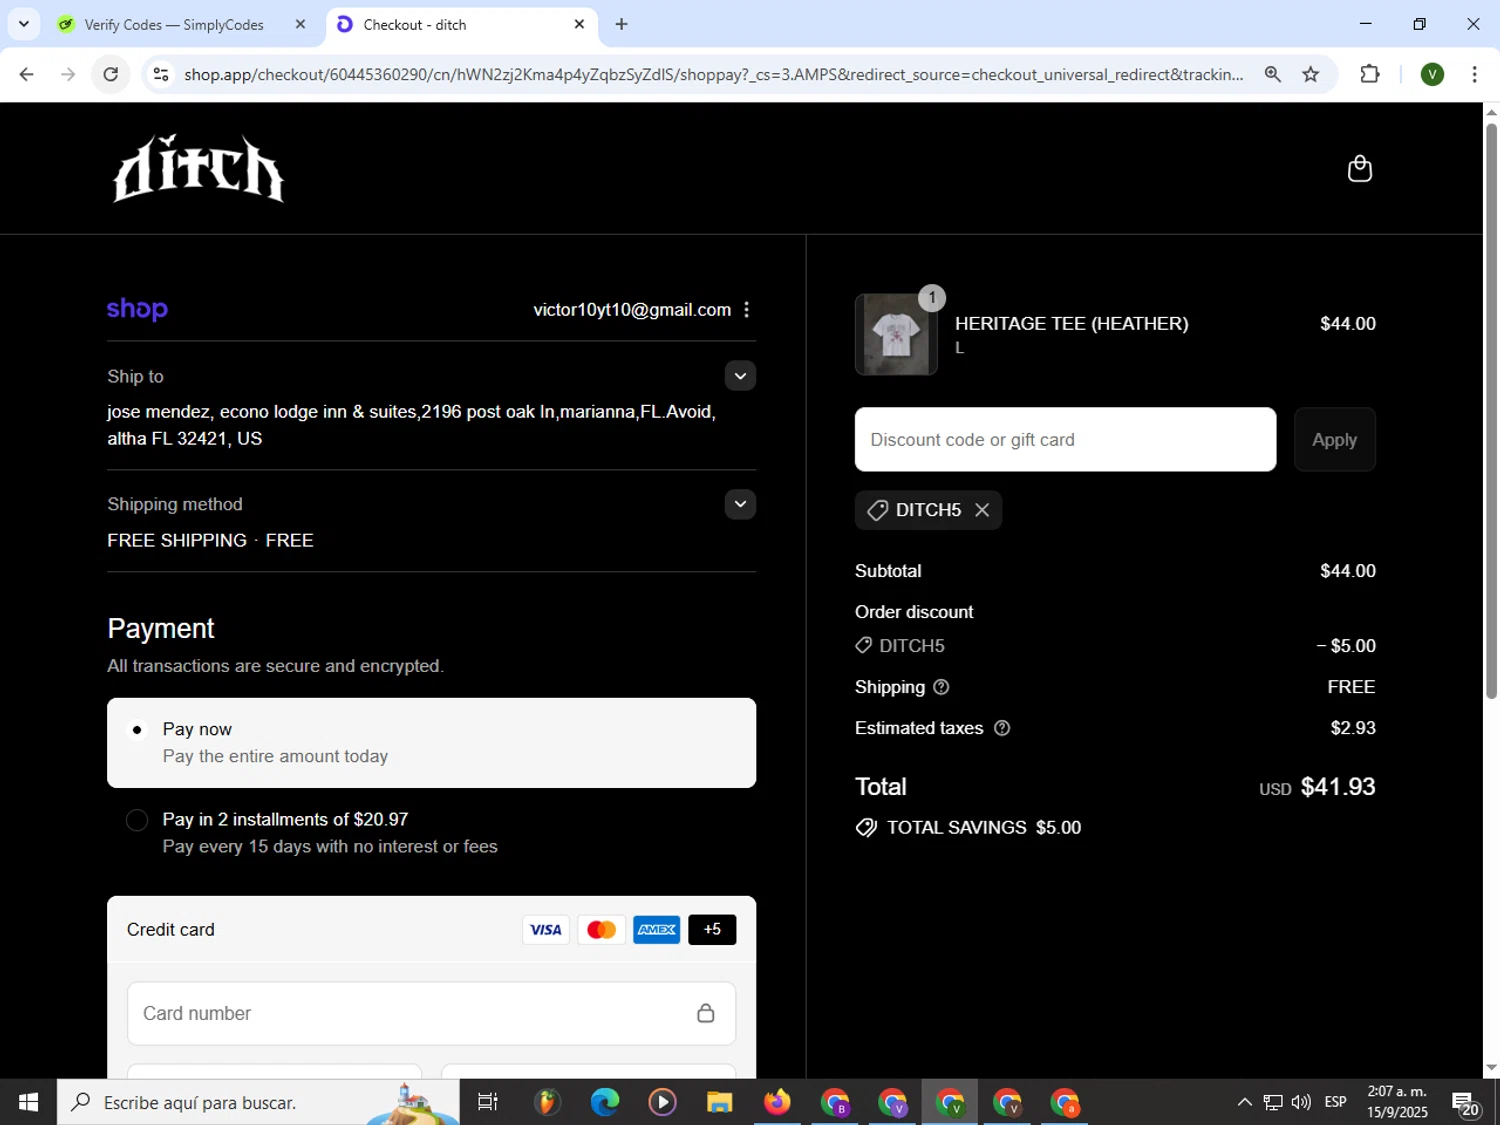Image resolution: width=1500 pixels, height=1125 pixels.
Task: Open the Chrome profile avatar V
Action: point(1432,74)
